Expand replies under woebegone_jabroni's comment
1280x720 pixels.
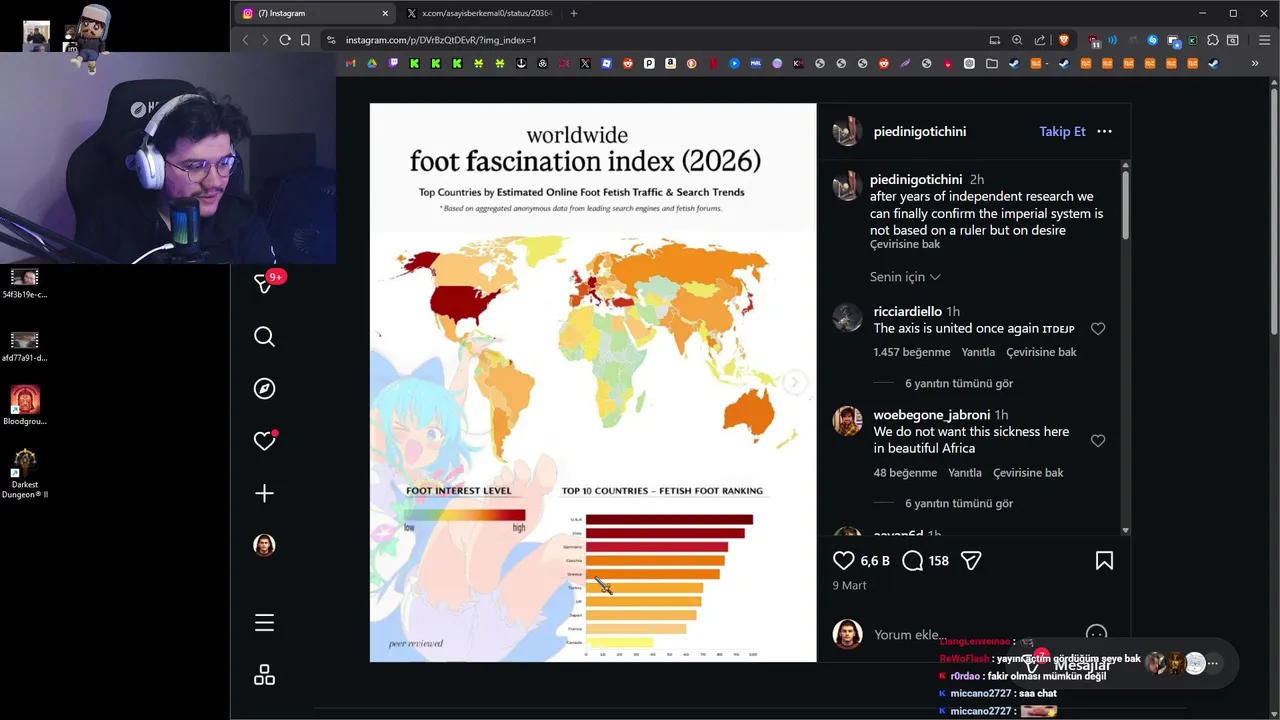(959, 503)
